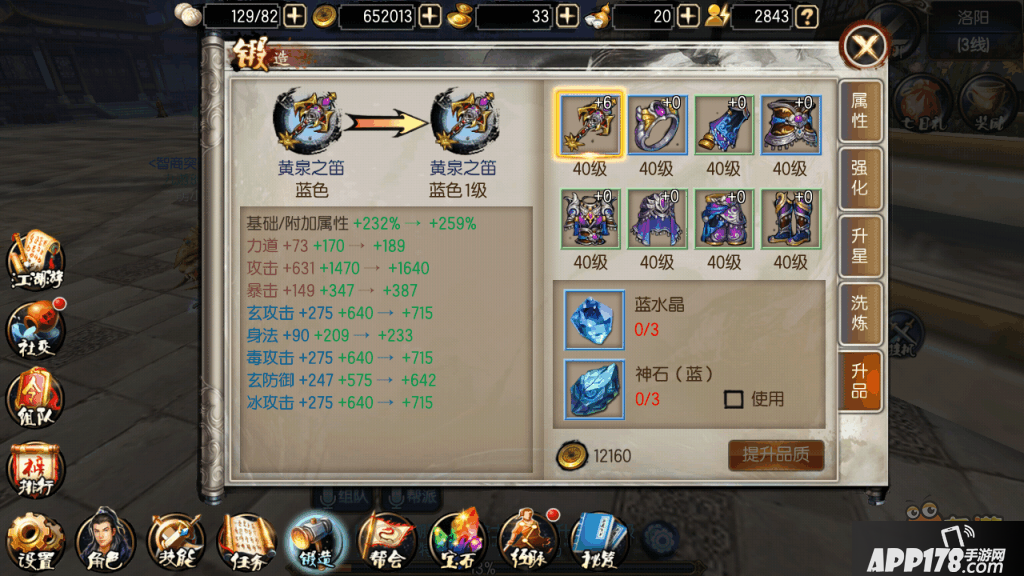The height and width of the screenshot is (576, 1024).
Task: Open the 锻造 forge hammer icon
Action: (x=316, y=541)
